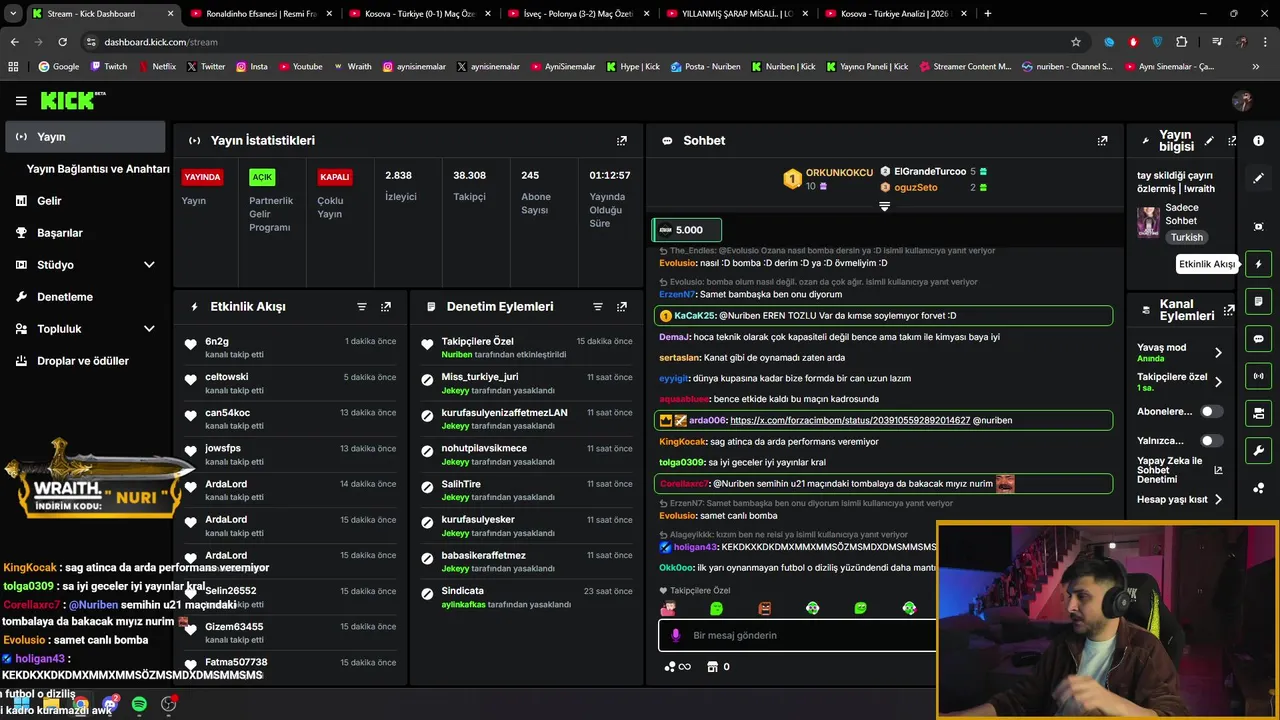Toggle the chat bubble icon in the right sidebar
1280x720 pixels.
[1258, 339]
